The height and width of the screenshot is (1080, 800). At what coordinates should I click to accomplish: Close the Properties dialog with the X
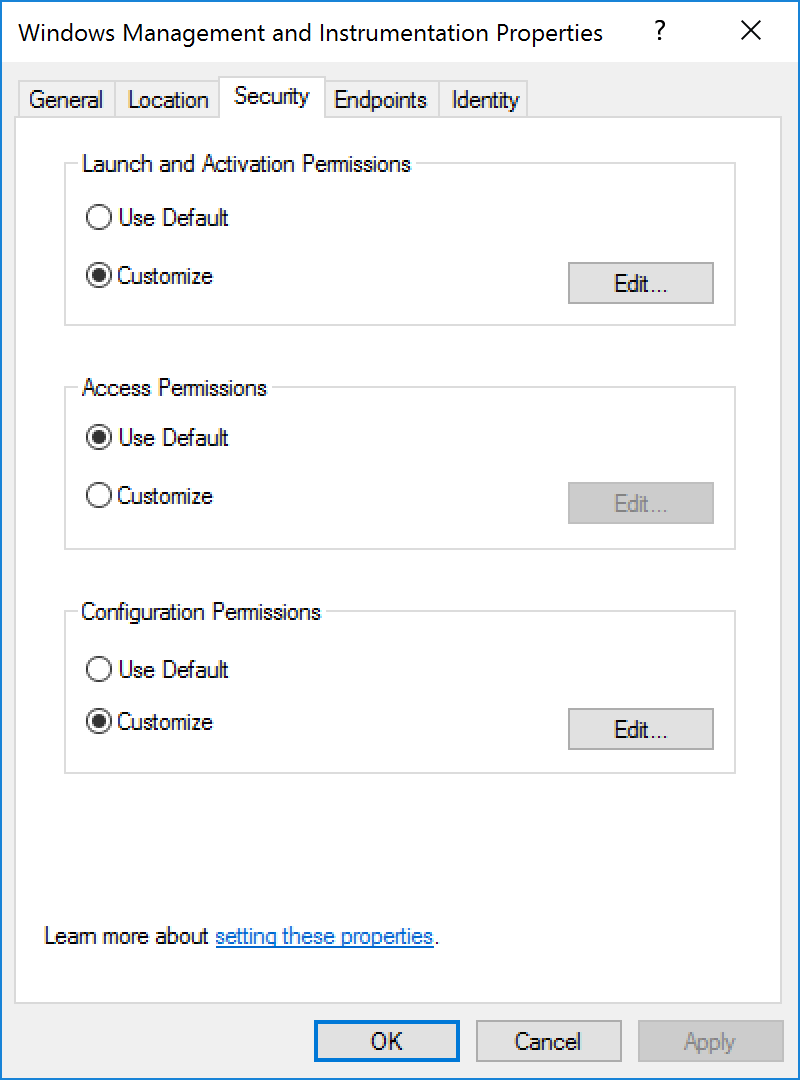pyautogui.click(x=751, y=31)
